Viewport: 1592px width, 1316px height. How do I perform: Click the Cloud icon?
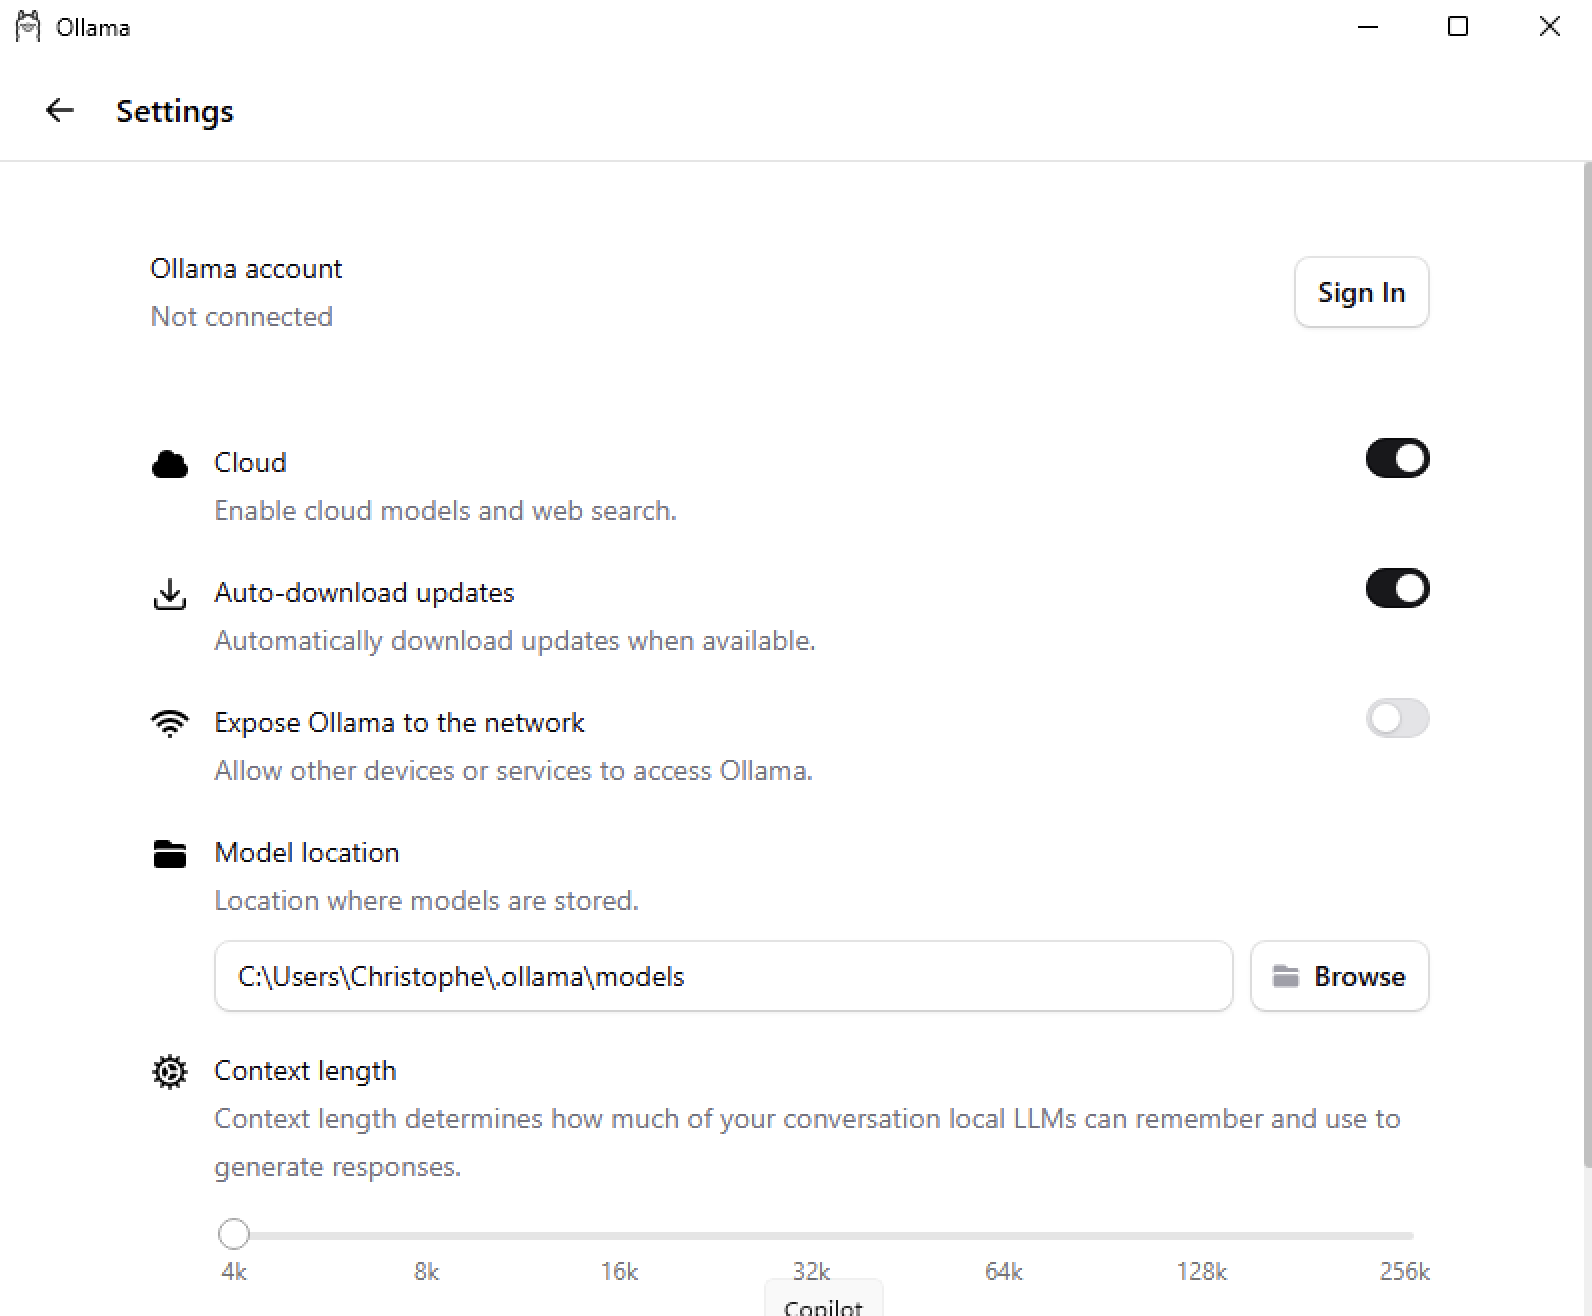tap(170, 464)
